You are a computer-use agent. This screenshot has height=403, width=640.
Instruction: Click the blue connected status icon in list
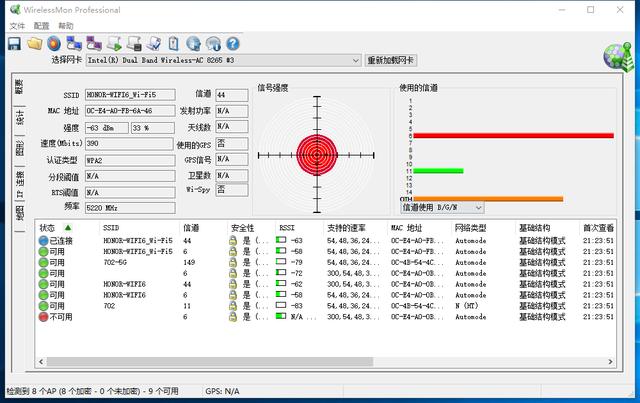click(44, 240)
